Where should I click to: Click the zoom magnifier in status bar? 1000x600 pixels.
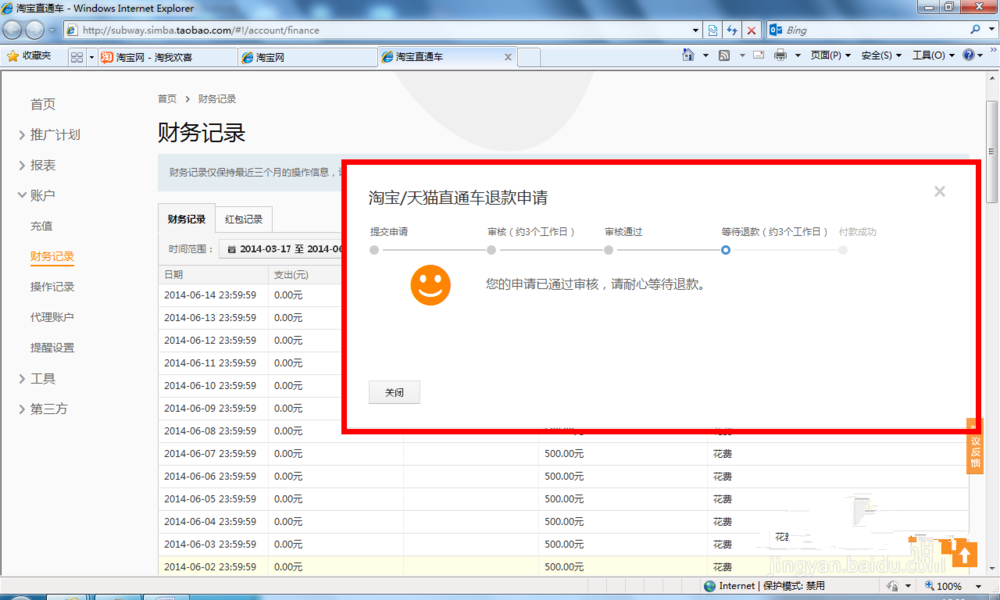929,585
